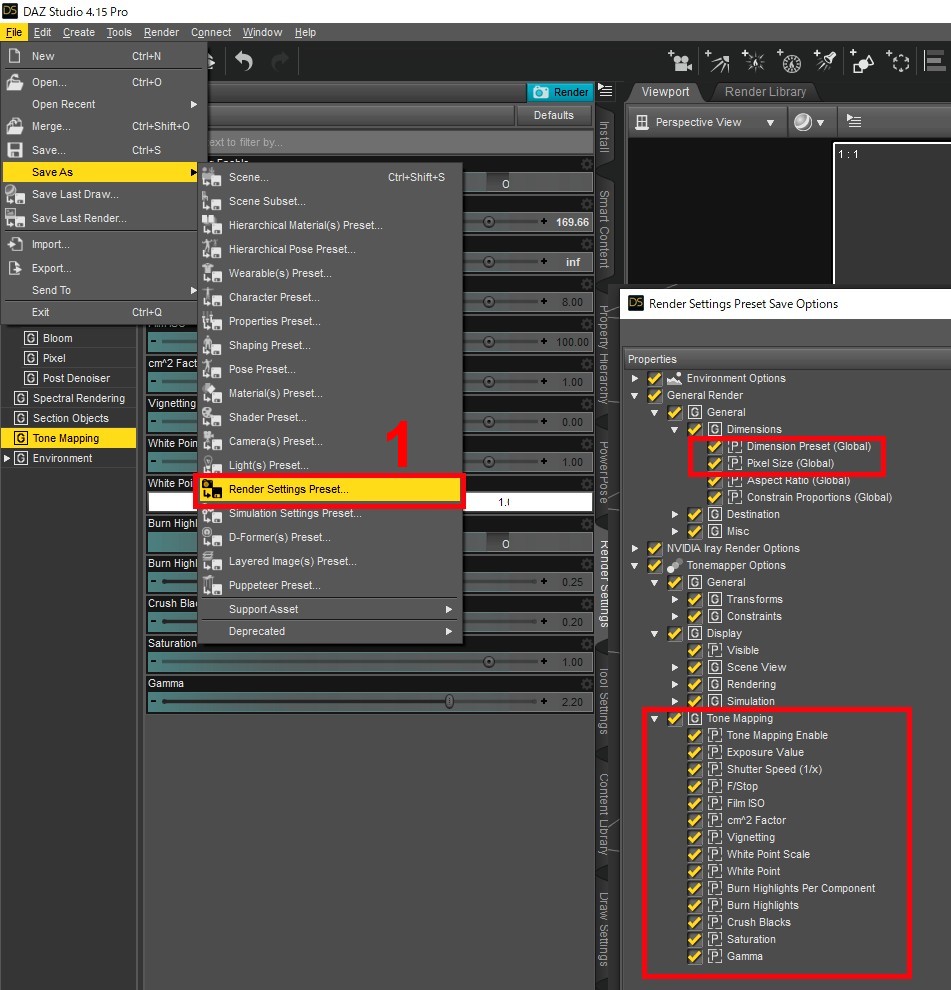Expand the Environment Options tree node

click(635, 378)
